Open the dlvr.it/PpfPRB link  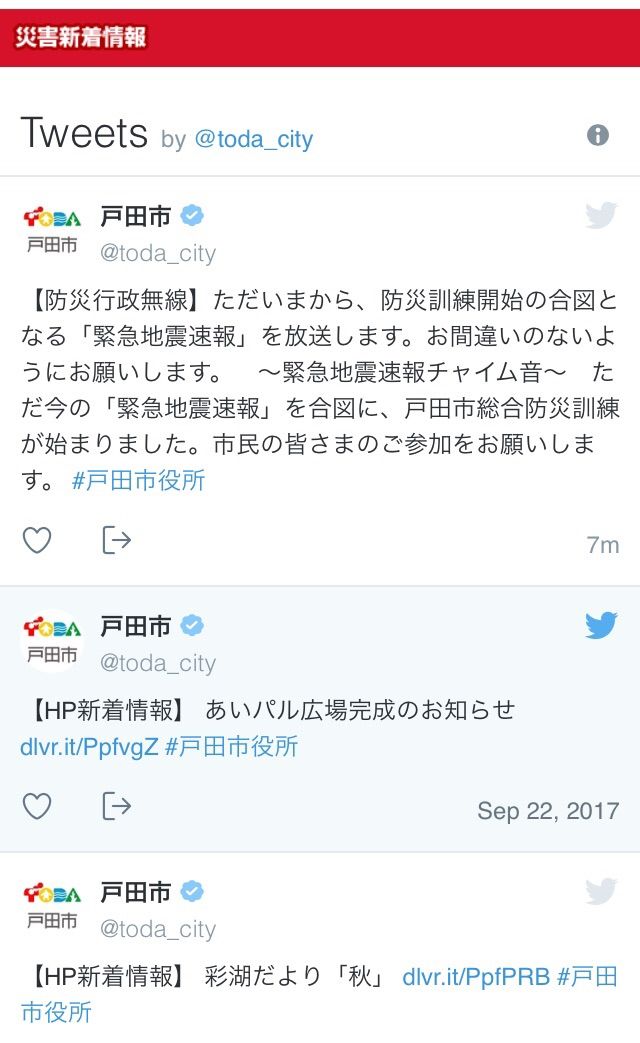tap(476, 977)
